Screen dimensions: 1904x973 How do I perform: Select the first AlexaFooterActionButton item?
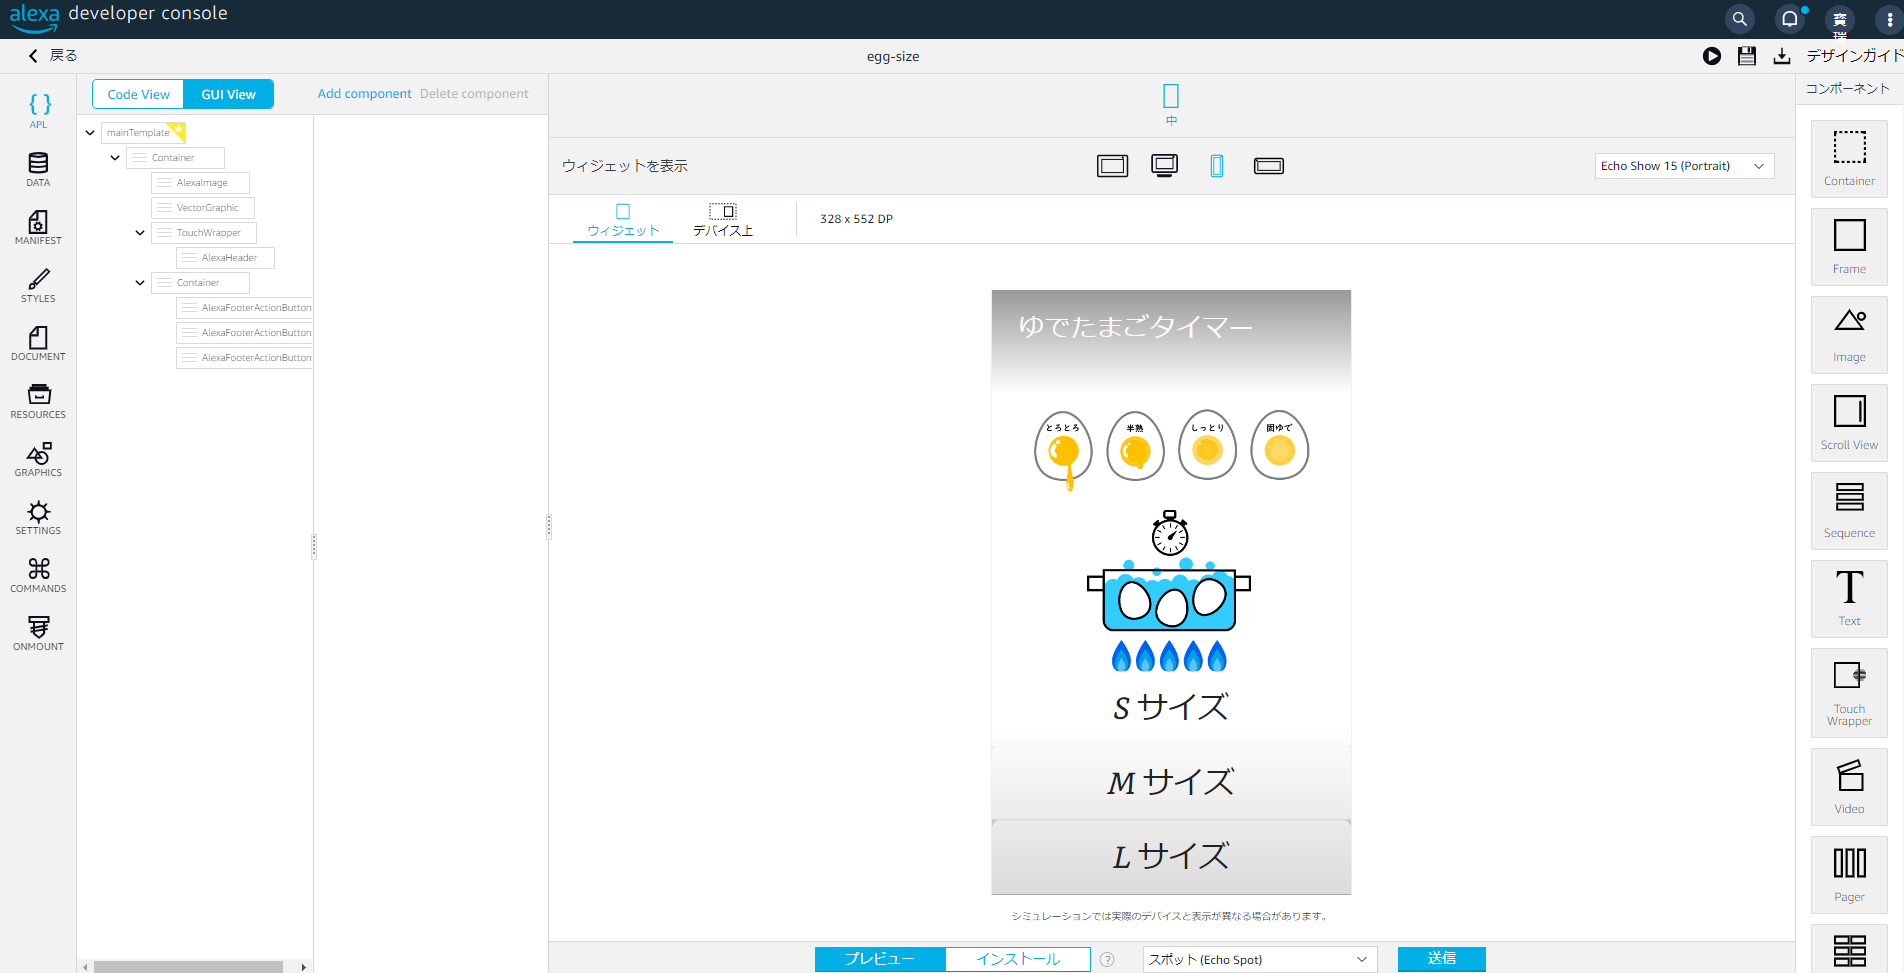(245, 307)
